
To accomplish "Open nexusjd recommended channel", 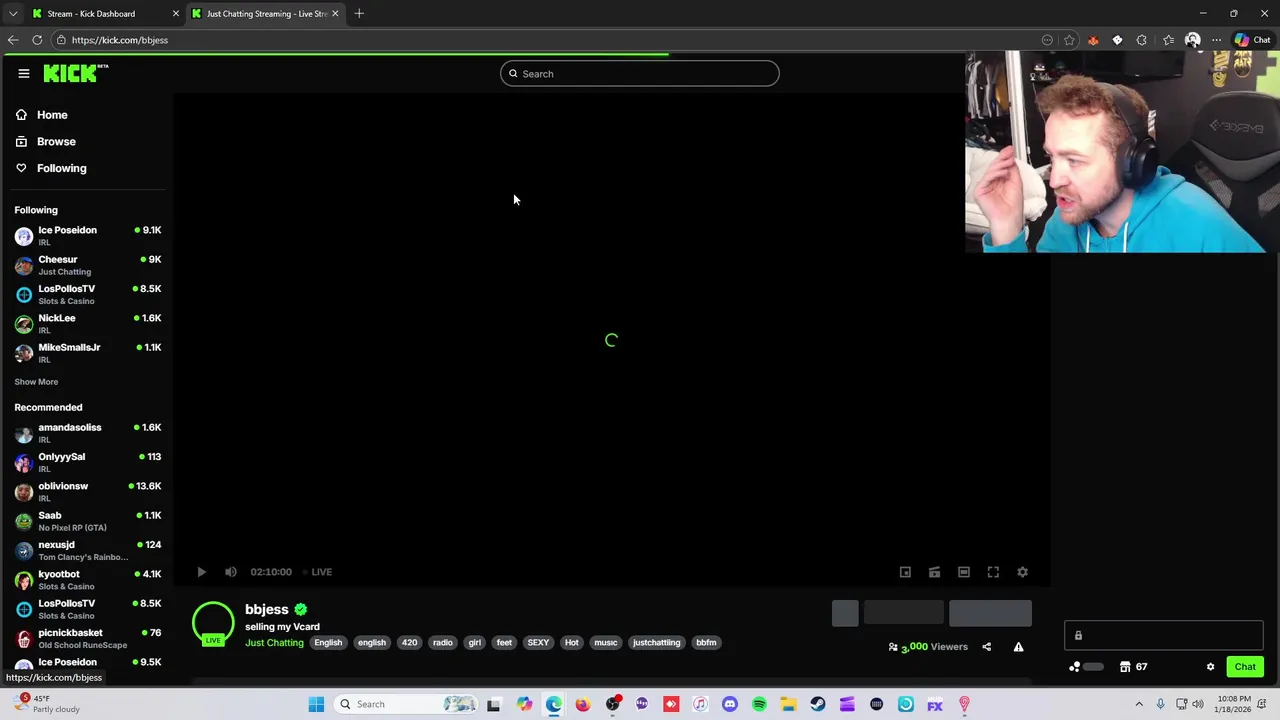I will (x=88, y=550).
